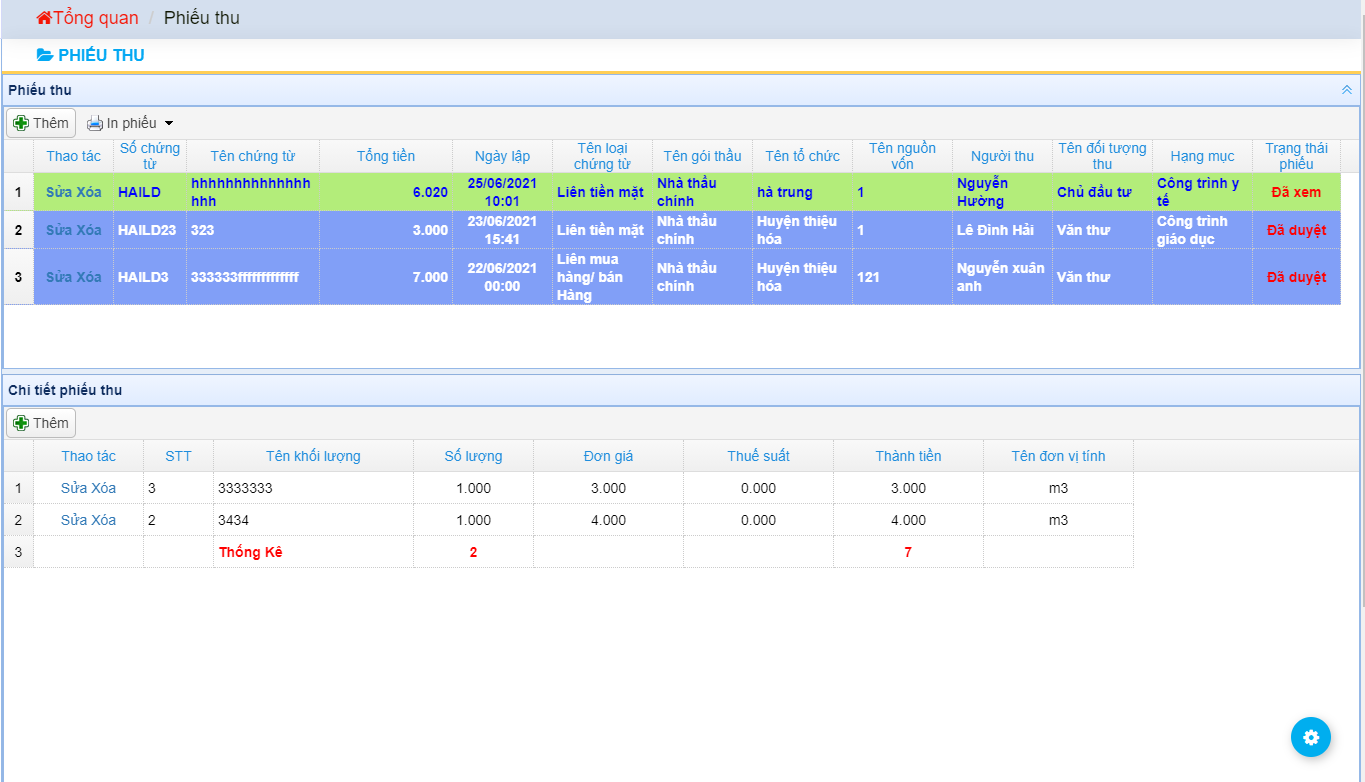Click the home icon beside Tổng quan
1365x782 pixels.
point(44,18)
